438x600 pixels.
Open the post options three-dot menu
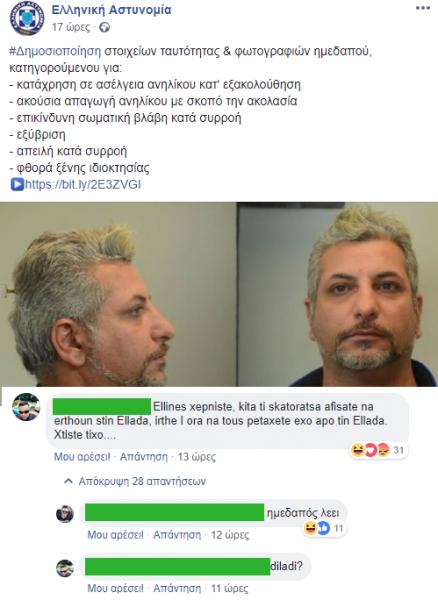[423, 9]
